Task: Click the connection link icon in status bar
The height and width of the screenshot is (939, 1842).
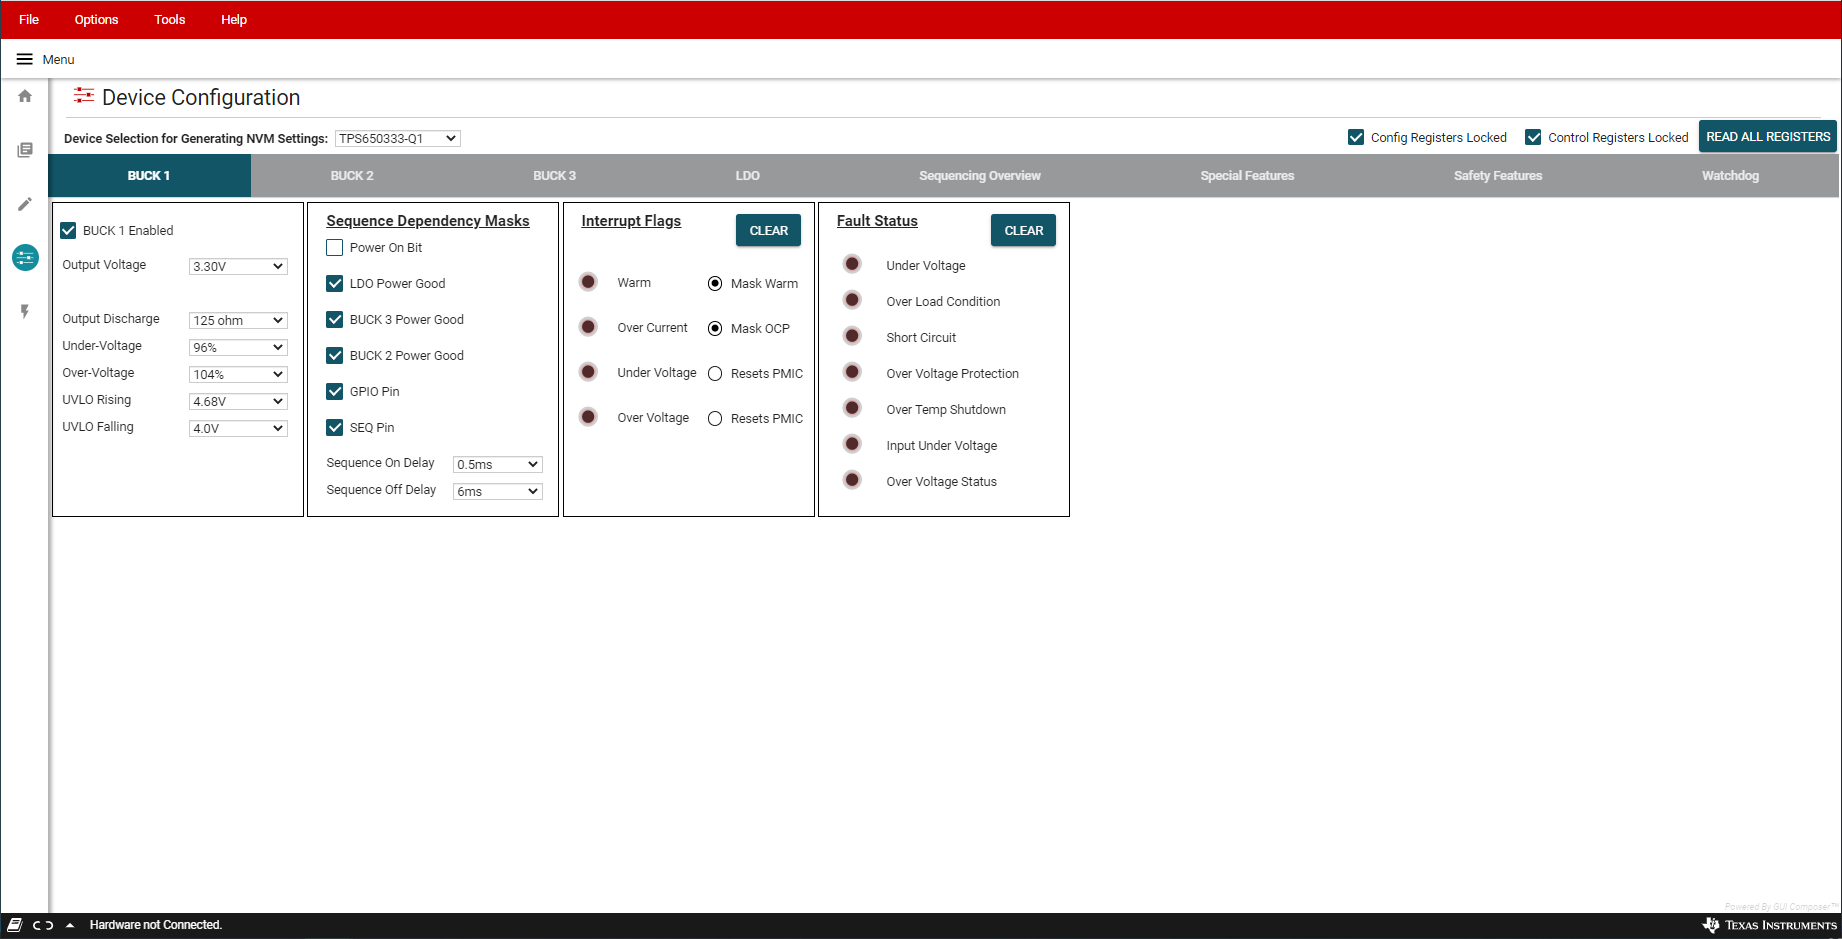Action: [43, 925]
